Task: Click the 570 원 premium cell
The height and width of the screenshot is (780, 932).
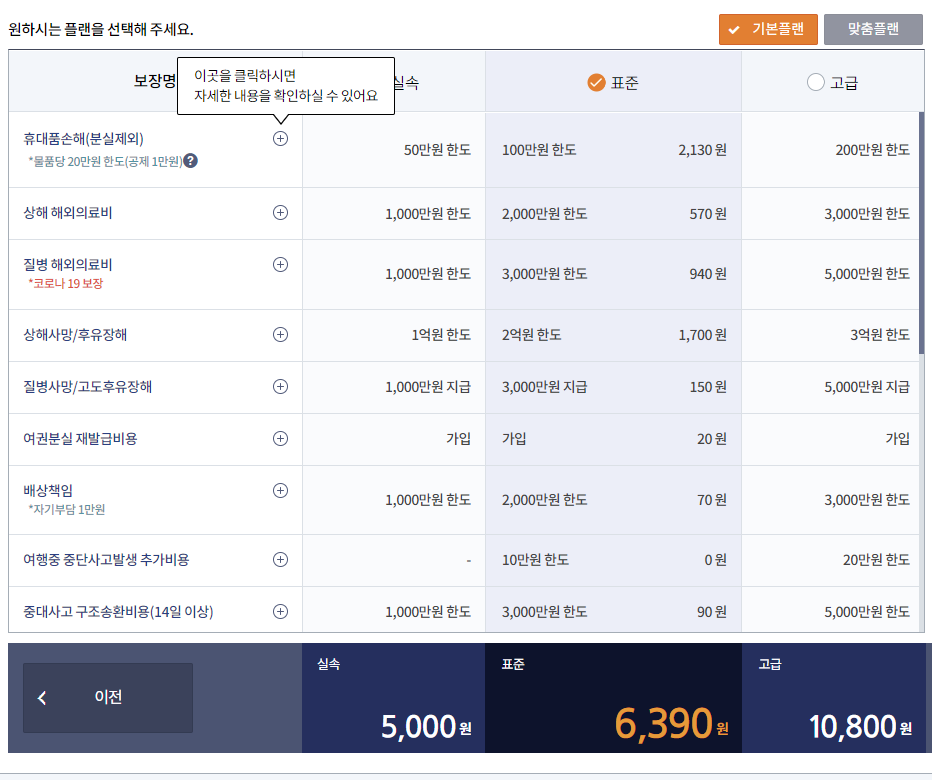Action: [708, 214]
